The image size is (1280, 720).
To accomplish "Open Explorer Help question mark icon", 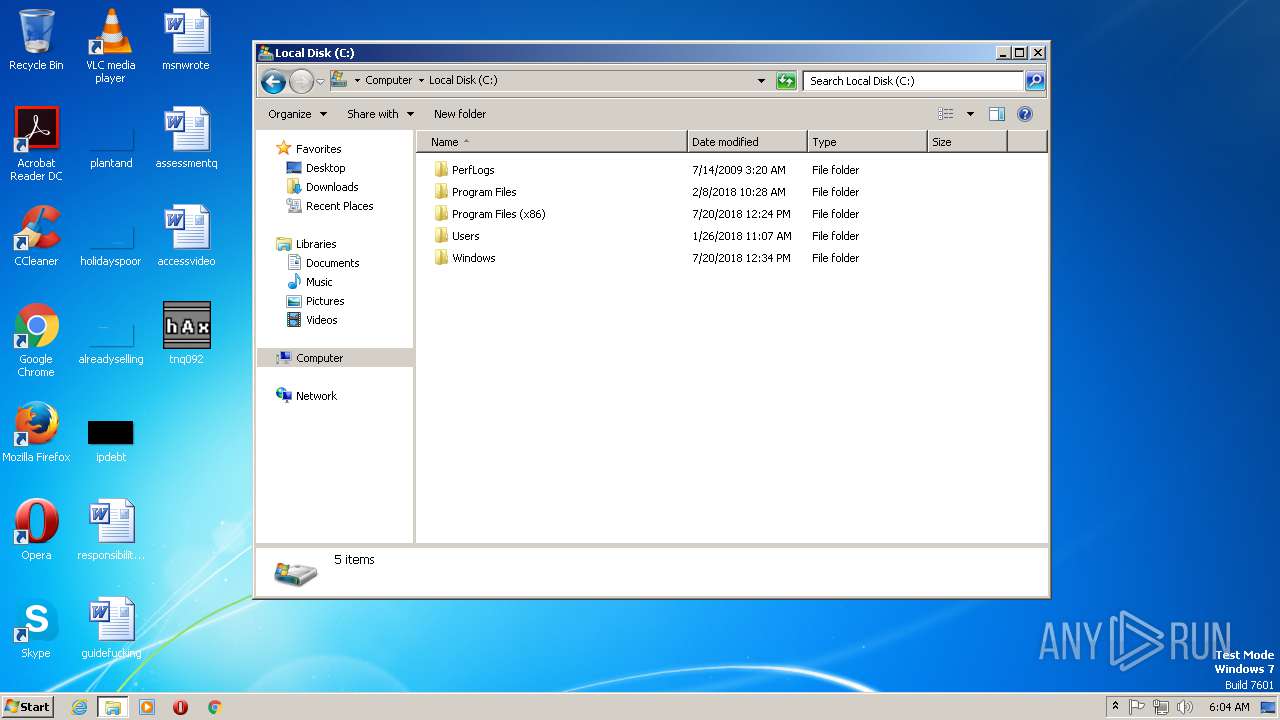I will coord(1025,114).
